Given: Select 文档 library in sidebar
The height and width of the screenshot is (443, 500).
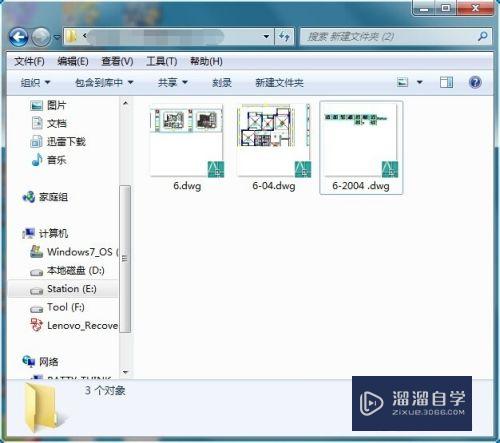Looking at the screenshot, I should point(56,124).
